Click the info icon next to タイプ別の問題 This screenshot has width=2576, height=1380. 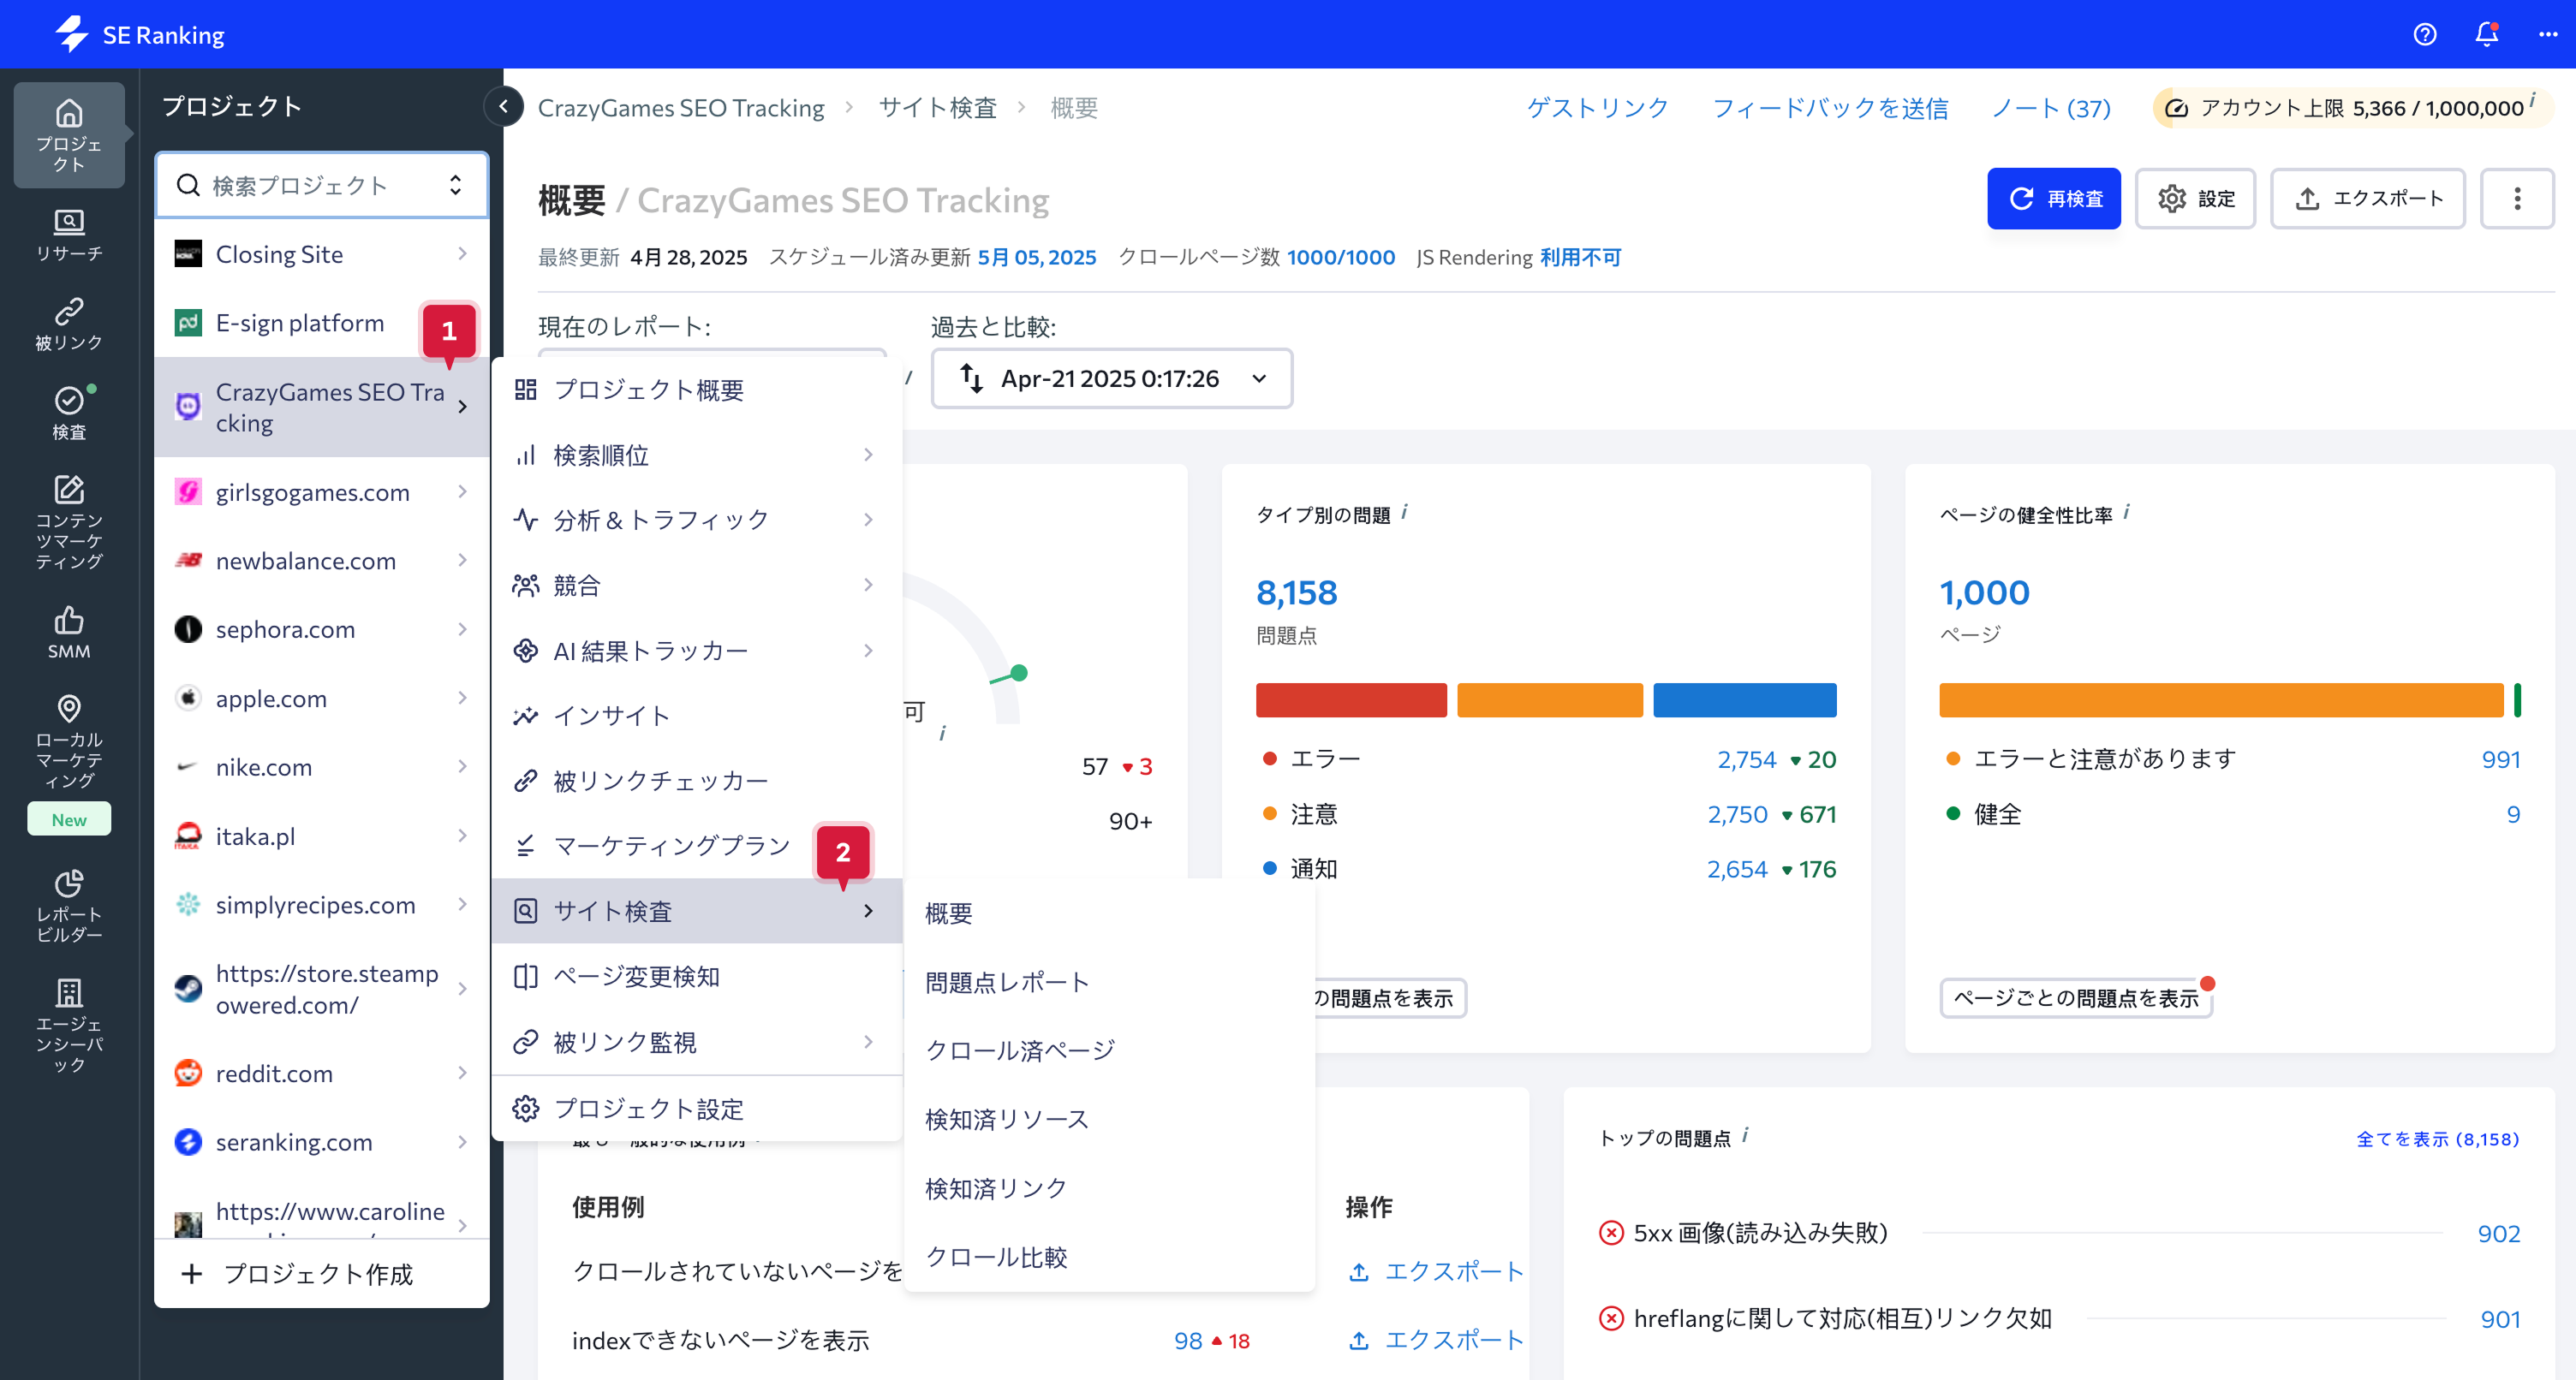(x=1405, y=512)
